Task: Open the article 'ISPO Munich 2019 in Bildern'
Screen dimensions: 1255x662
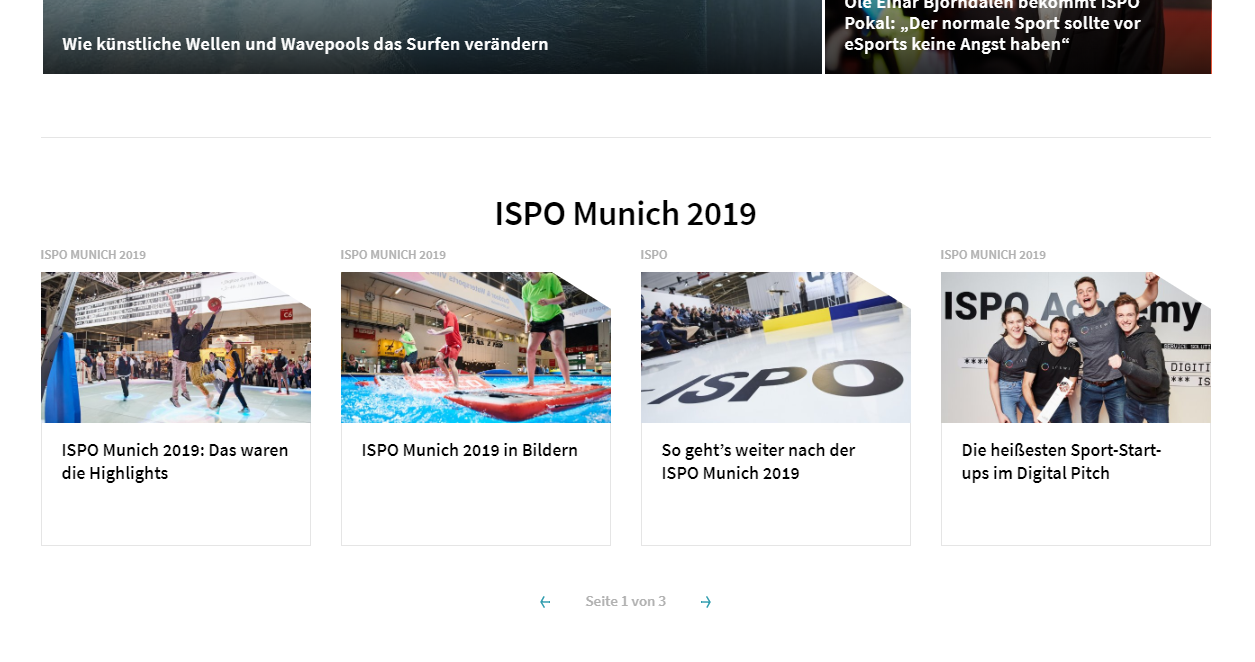Action: coord(469,450)
